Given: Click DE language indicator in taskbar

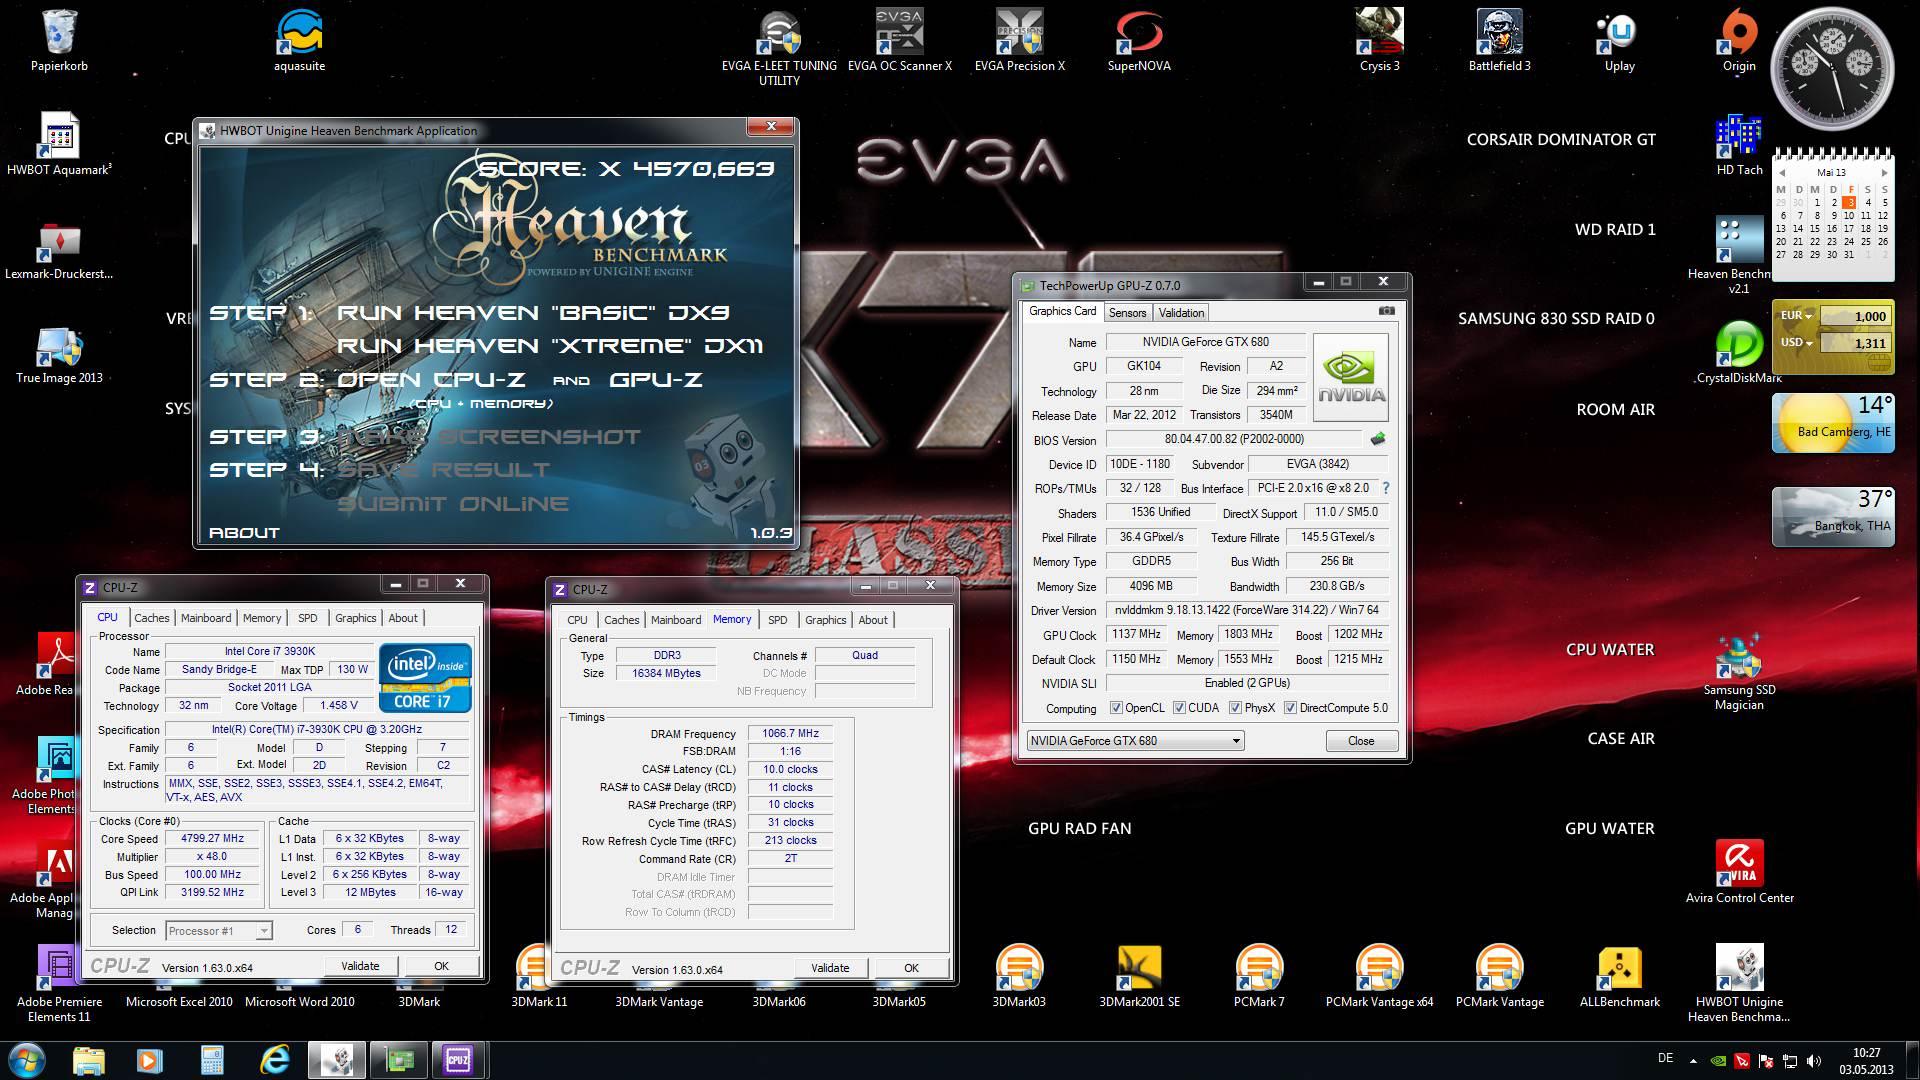Looking at the screenshot, I should [1665, 1057].
